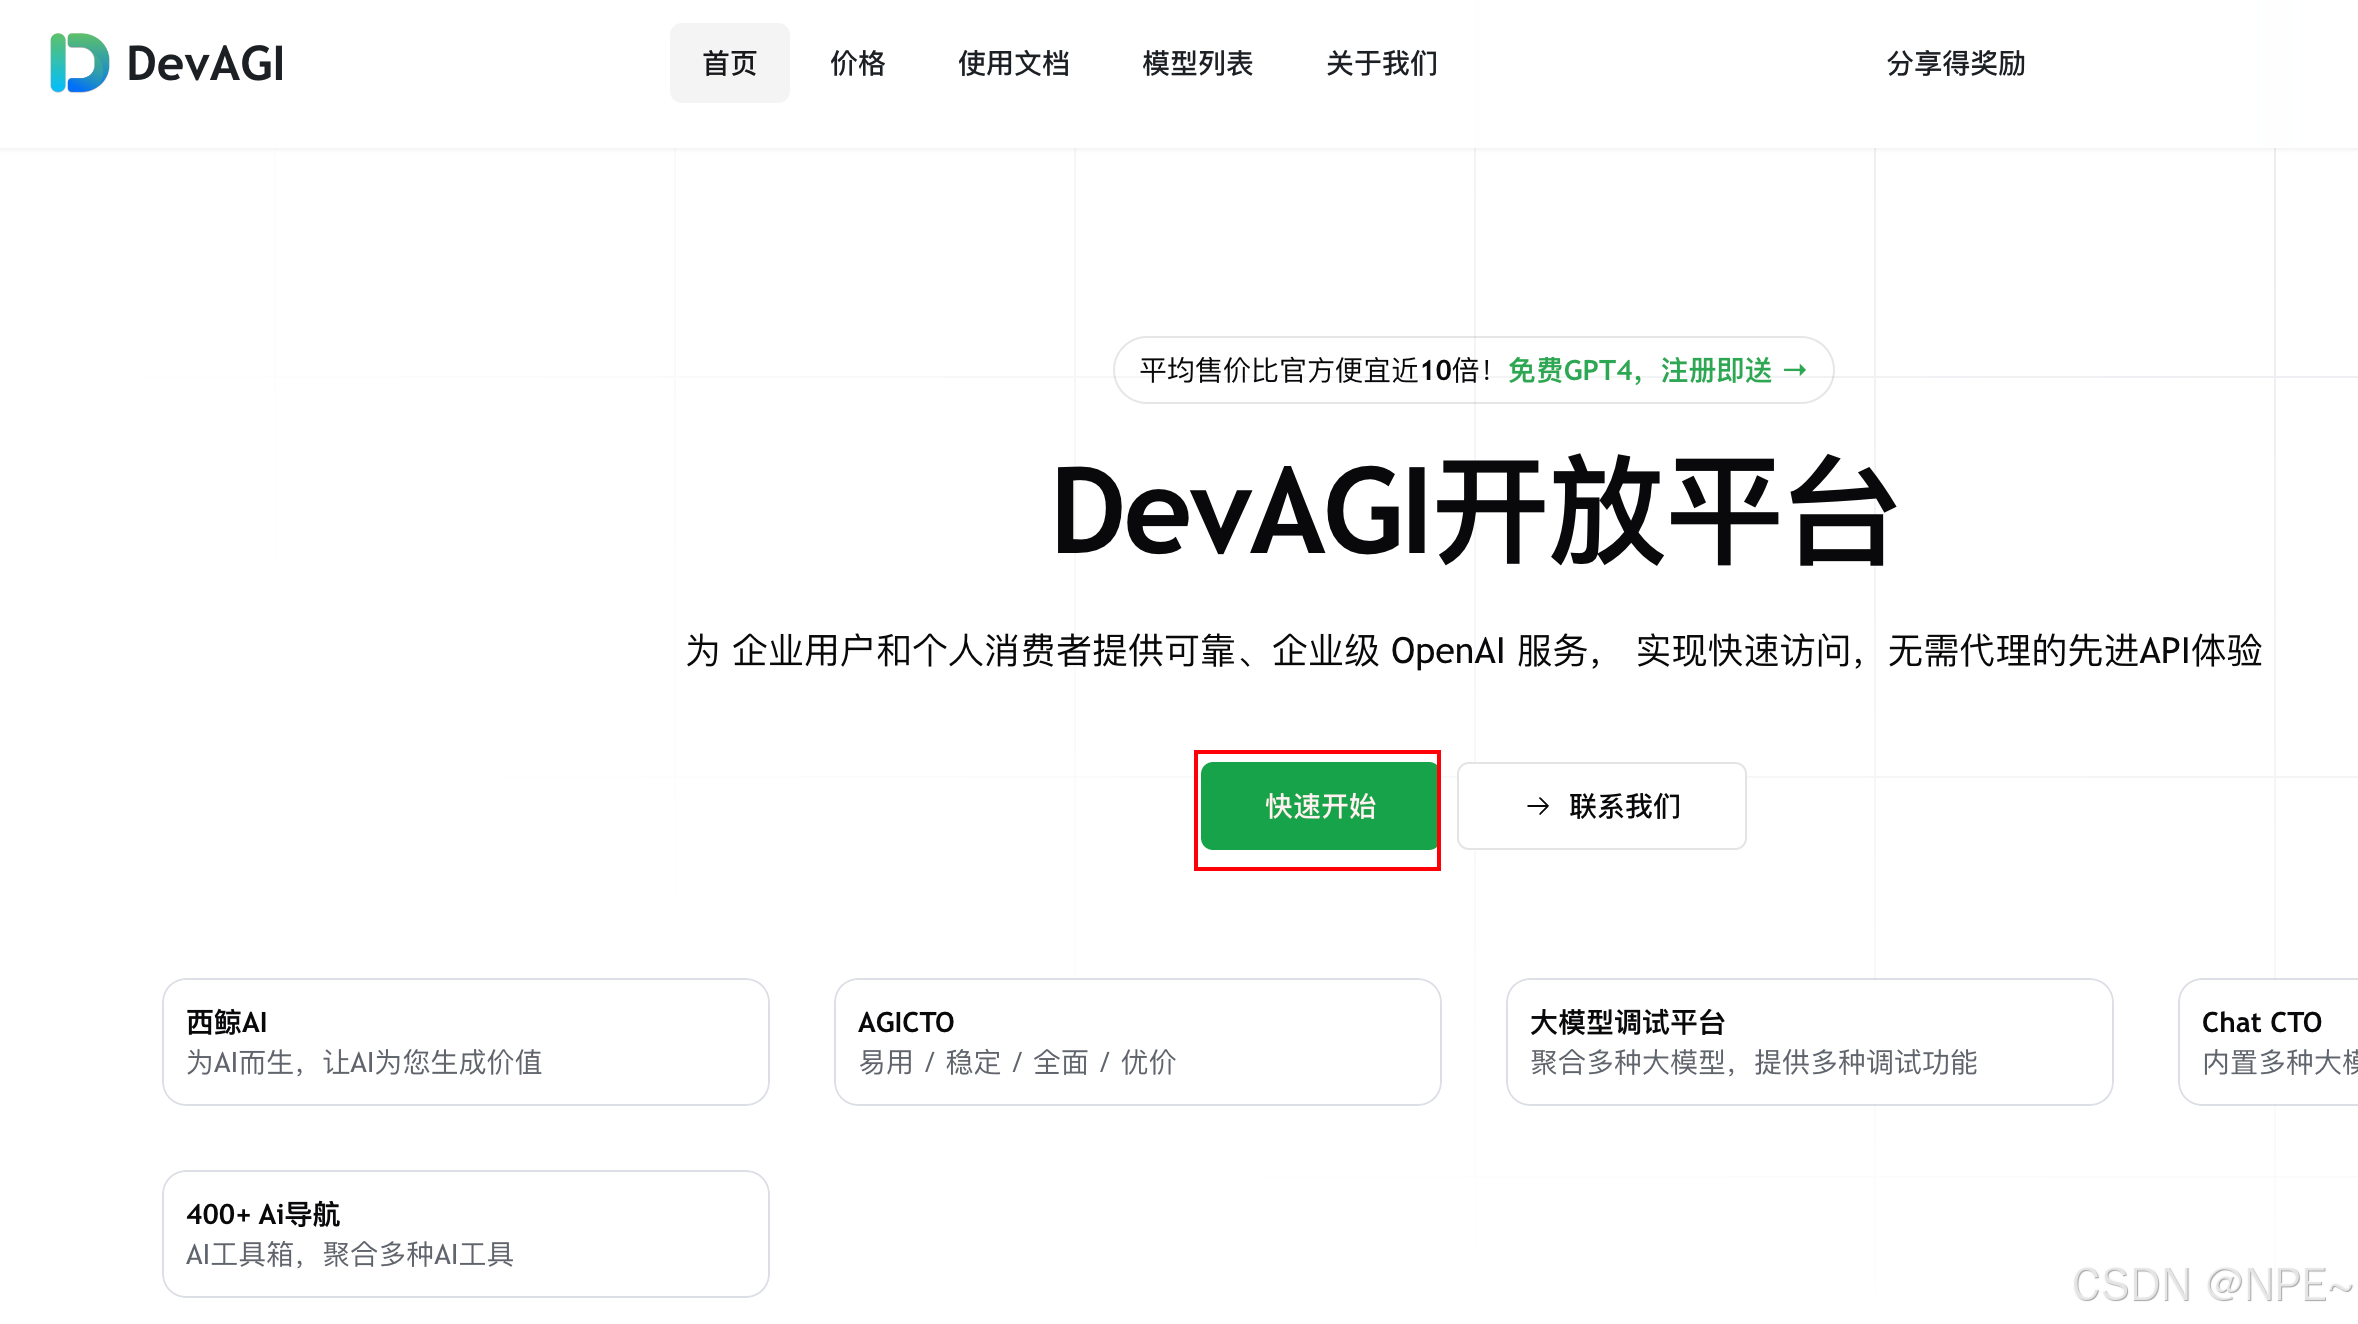Click the arrow icon beside 联系我们
This screenshot has height=1324, width=2358.
coord(1538,806)
